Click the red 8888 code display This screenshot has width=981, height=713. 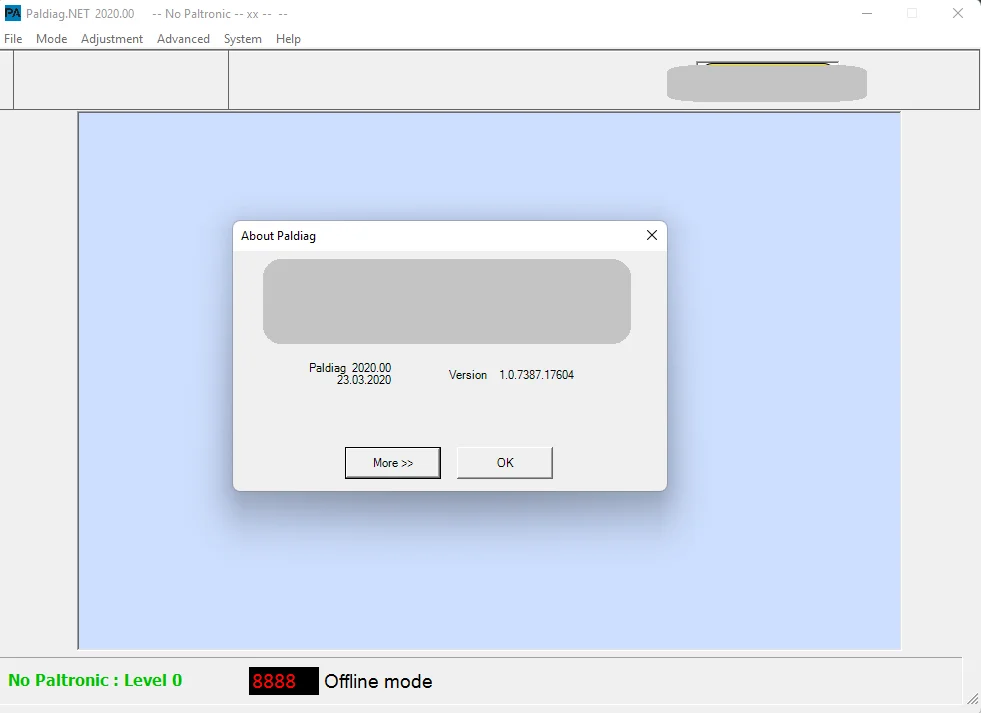(x=283, y=681)
